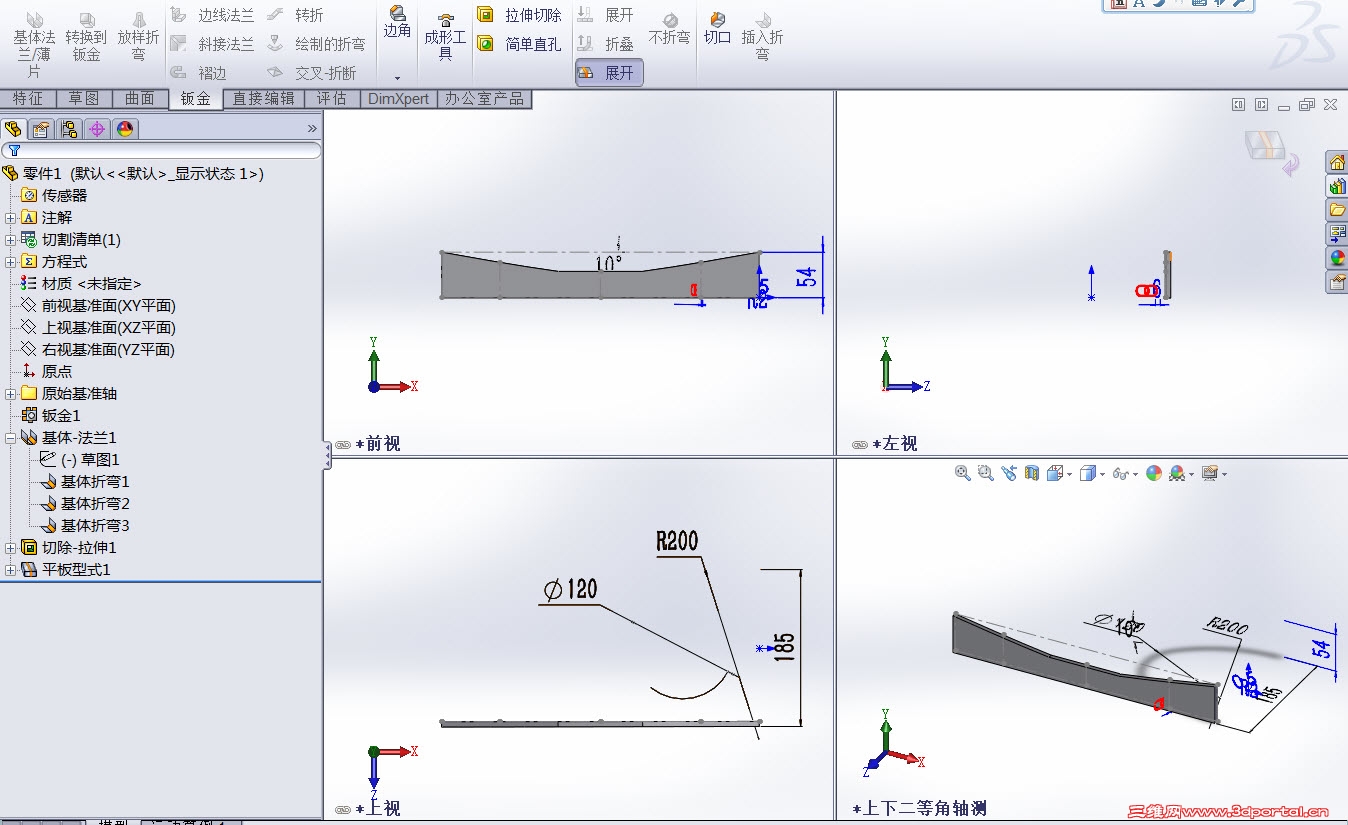Choose the Jog (转折) tool

tap(296, 15)
